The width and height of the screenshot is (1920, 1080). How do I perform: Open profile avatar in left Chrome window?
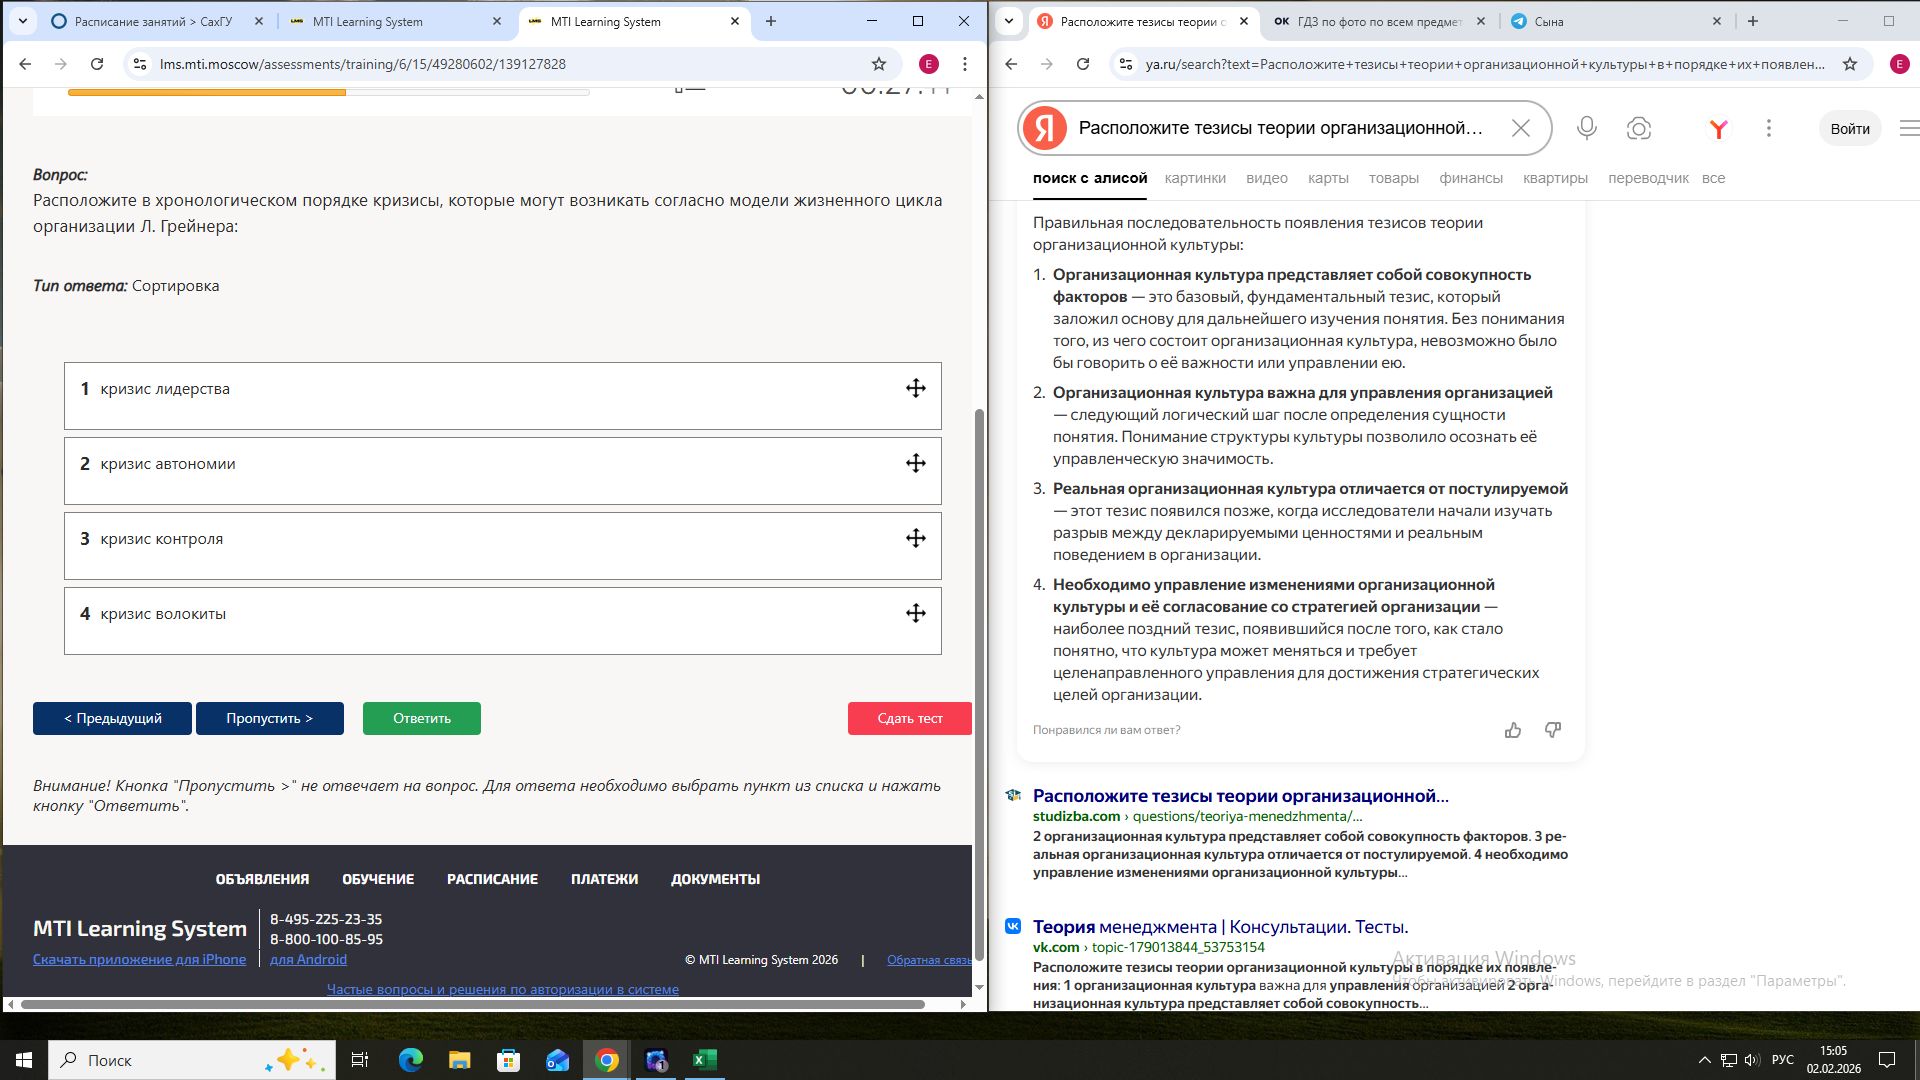(x=928, y=64)
